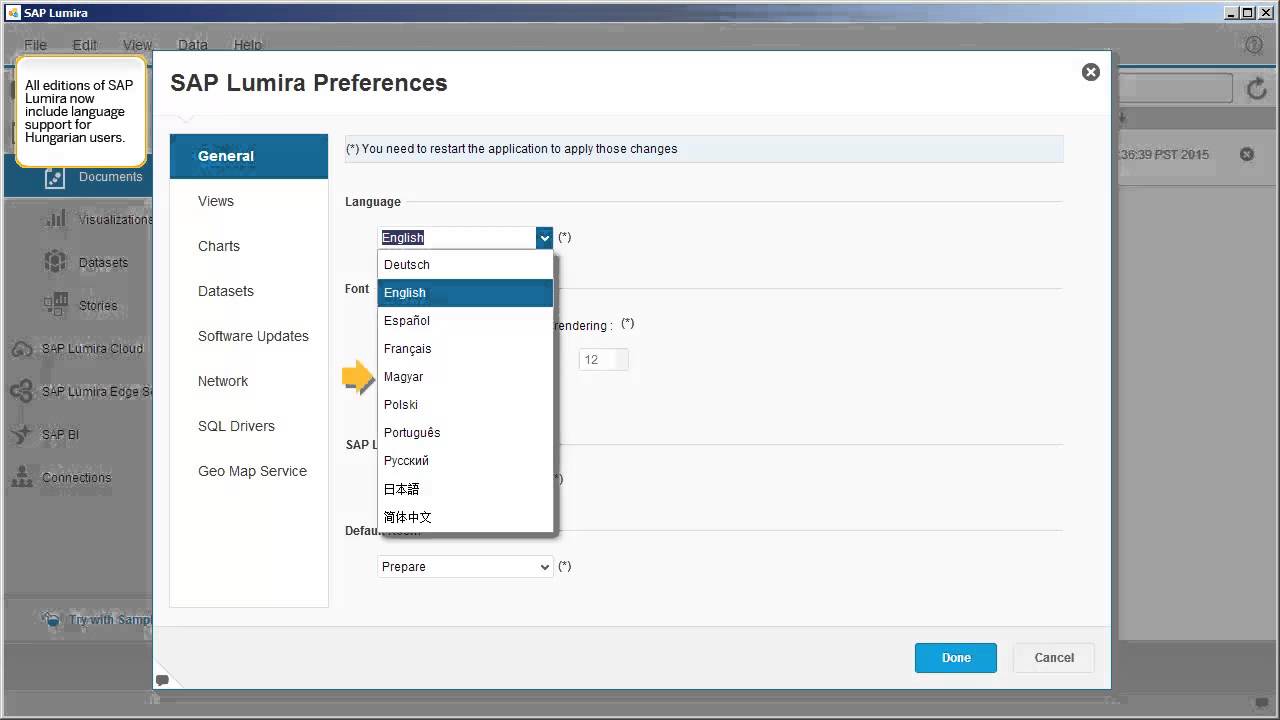Viewport: 1280px width, 720px height.
Task: Close the Preferences dialog with the X icon
Action: pos(1091,72)
